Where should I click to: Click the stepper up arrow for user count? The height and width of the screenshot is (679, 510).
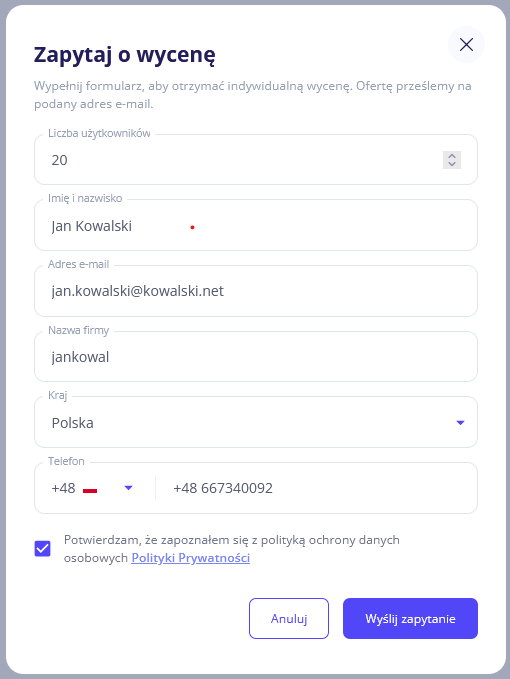(452, 155)
